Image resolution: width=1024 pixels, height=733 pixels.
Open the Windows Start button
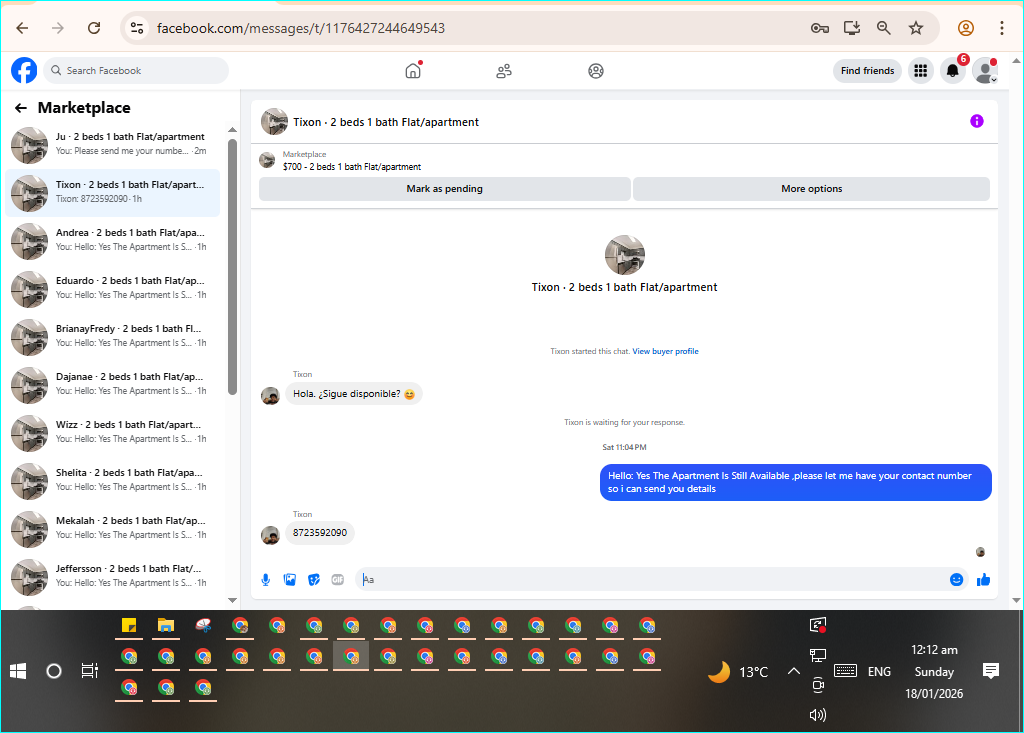tap(18, 671)
